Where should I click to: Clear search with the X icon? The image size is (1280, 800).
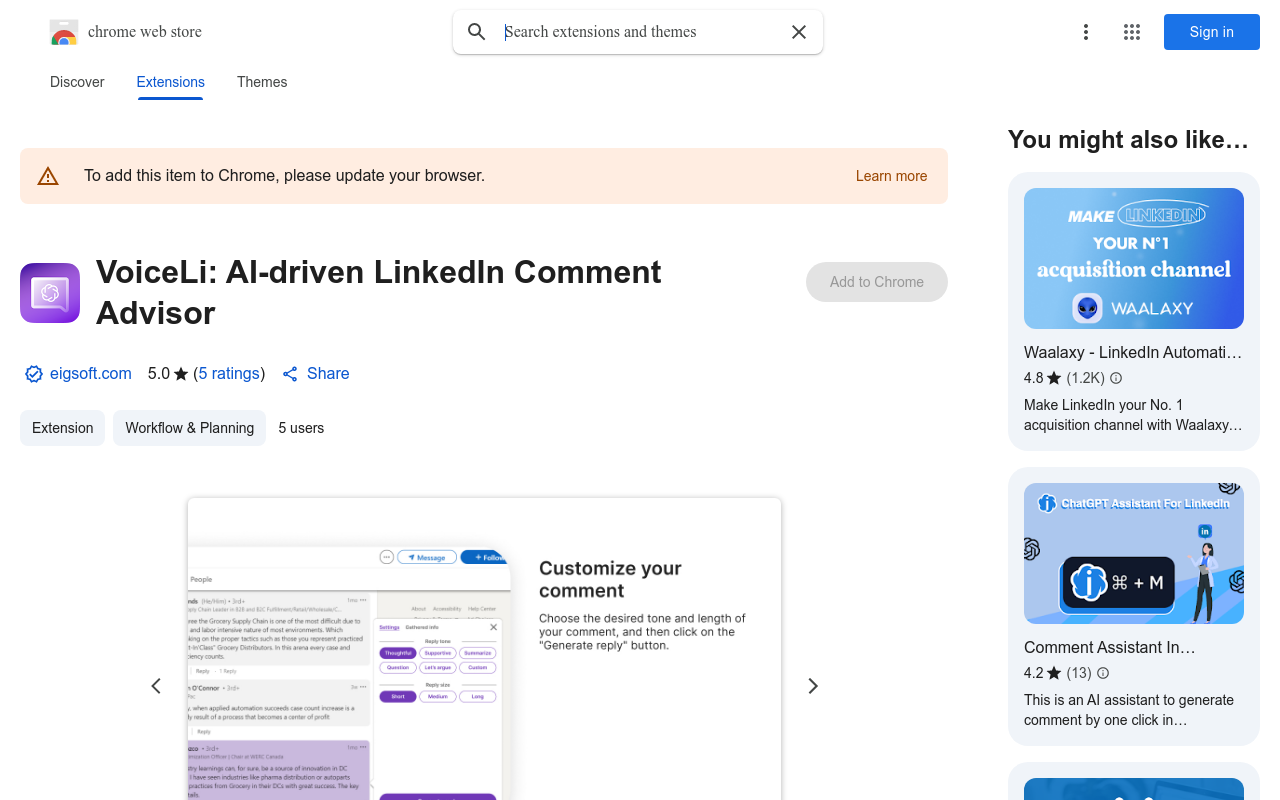[x=798, y=32]
